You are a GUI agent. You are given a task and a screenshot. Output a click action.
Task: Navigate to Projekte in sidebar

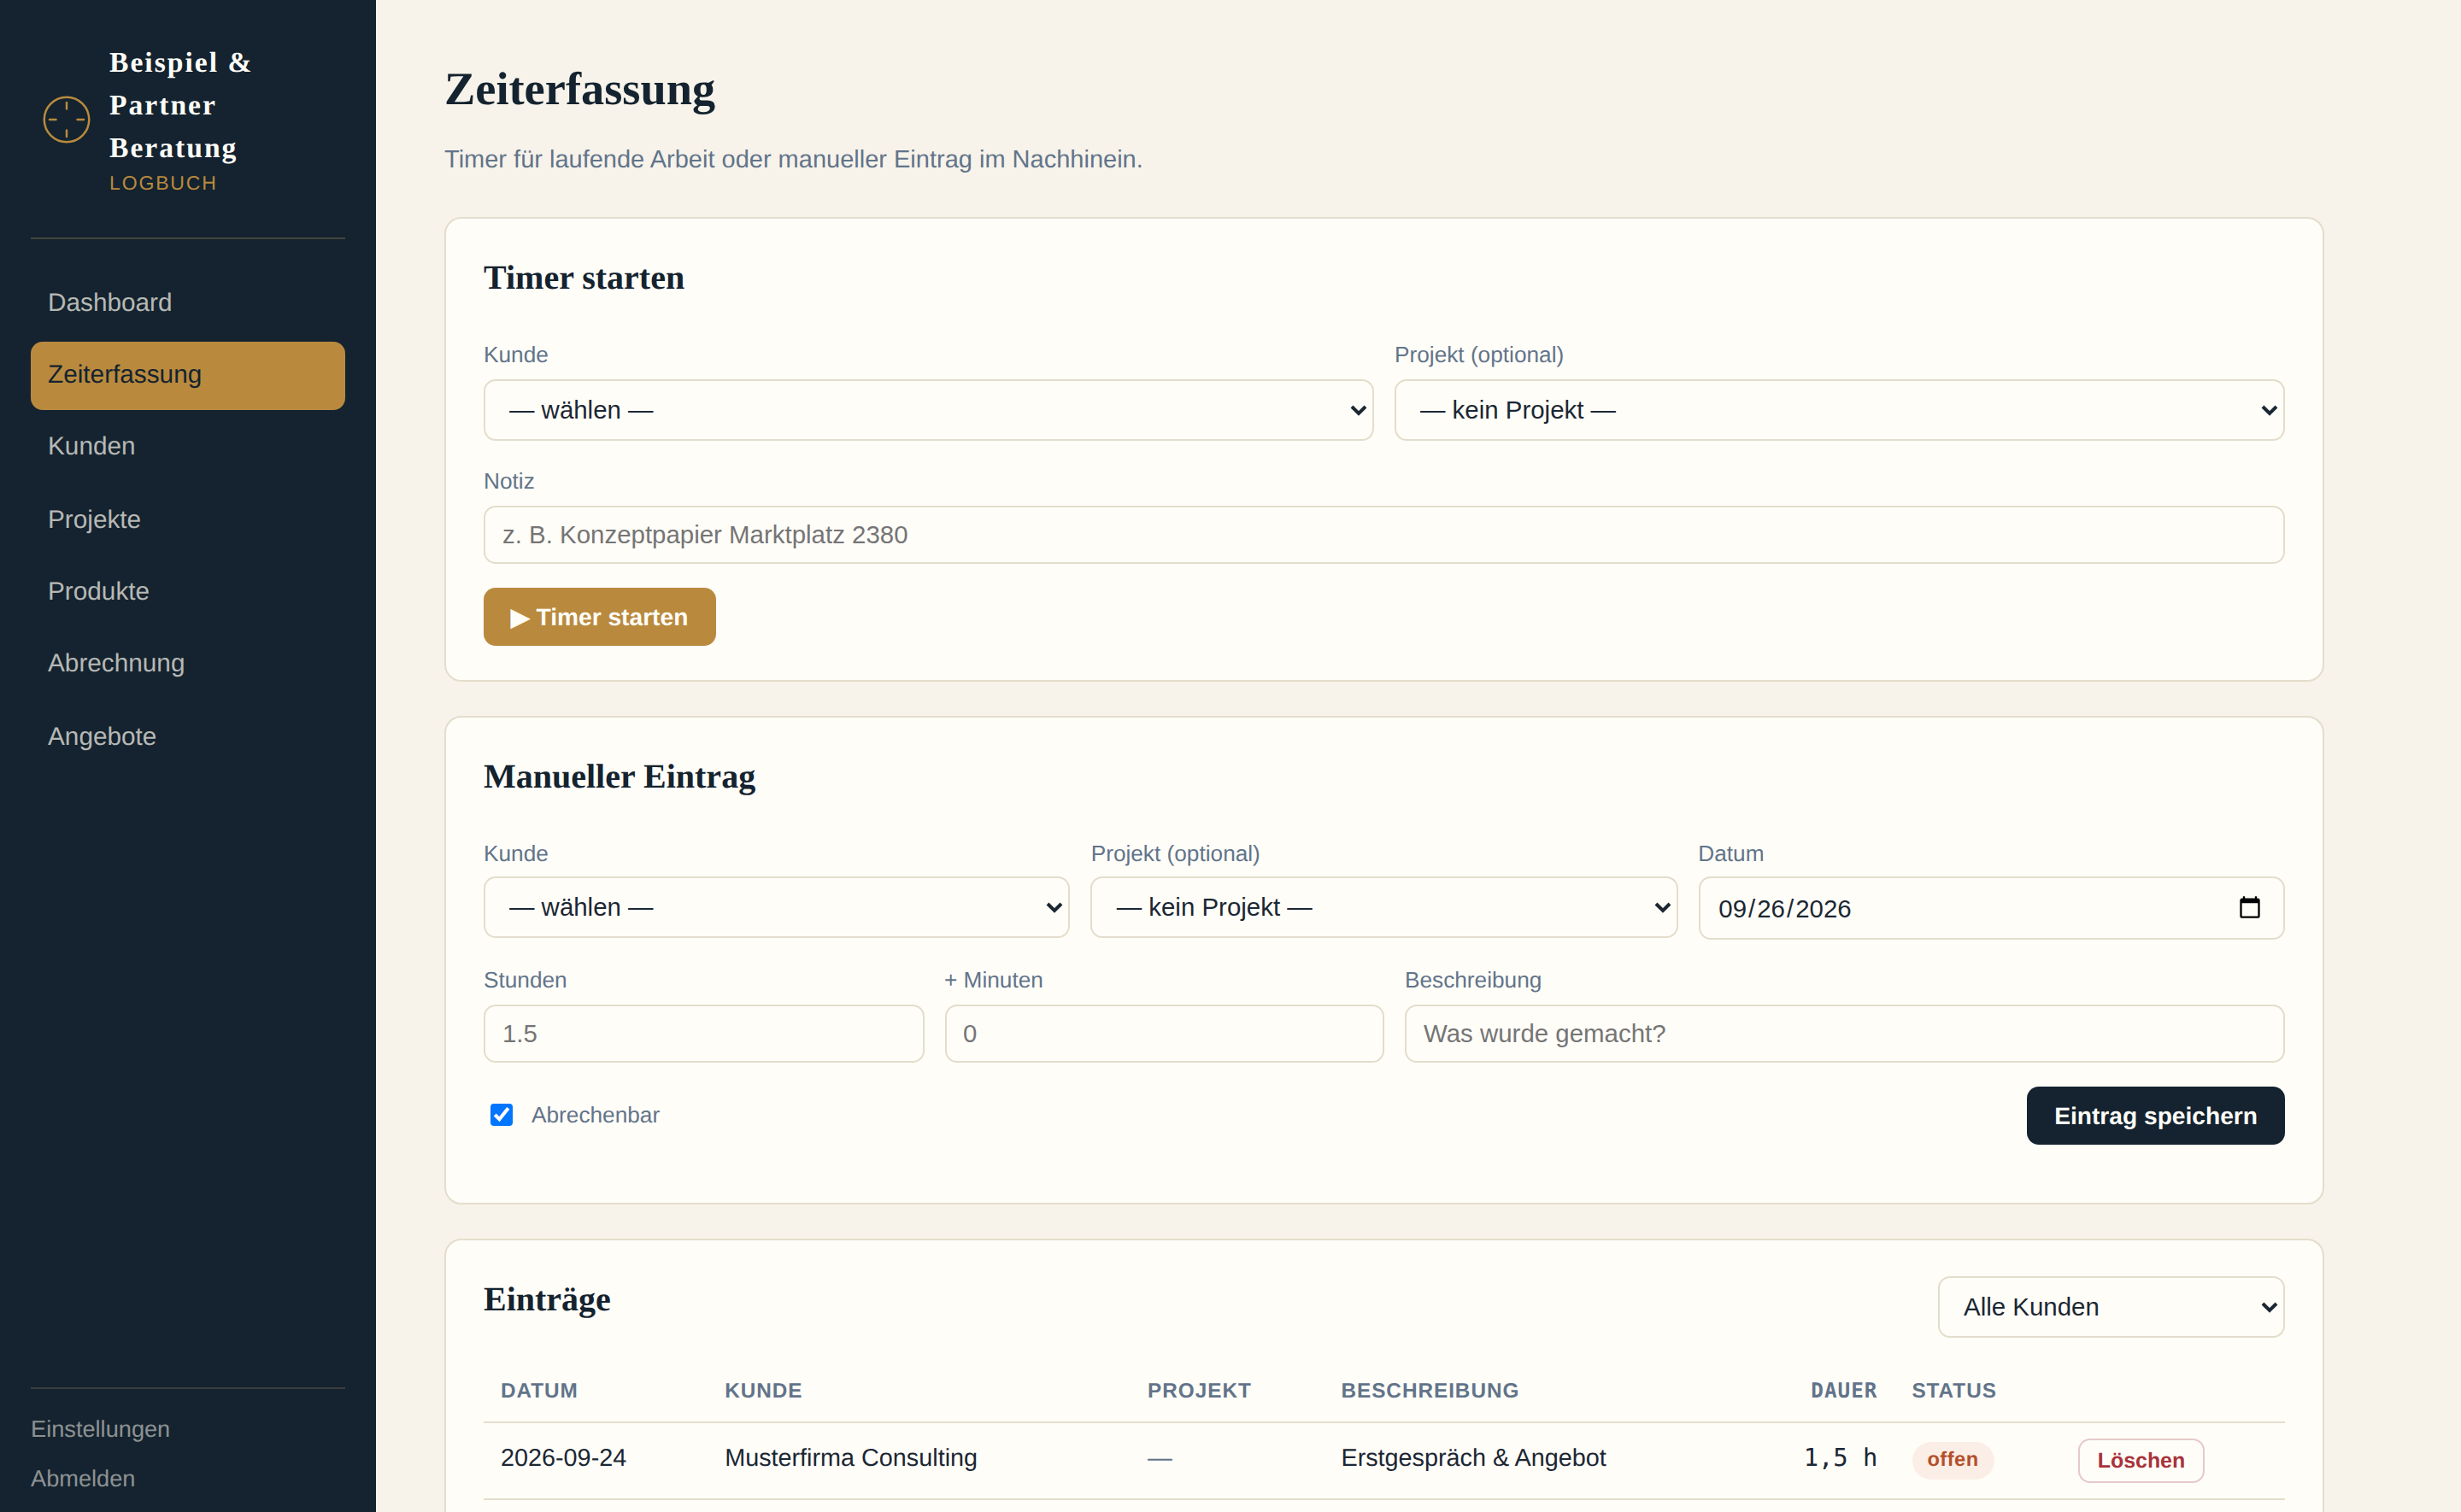(x=188, y=519)
